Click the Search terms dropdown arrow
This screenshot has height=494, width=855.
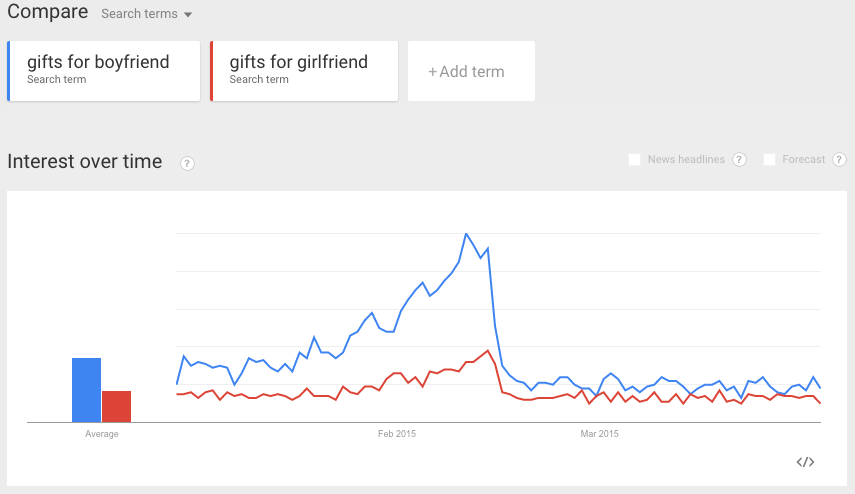[x=188, y=15]
